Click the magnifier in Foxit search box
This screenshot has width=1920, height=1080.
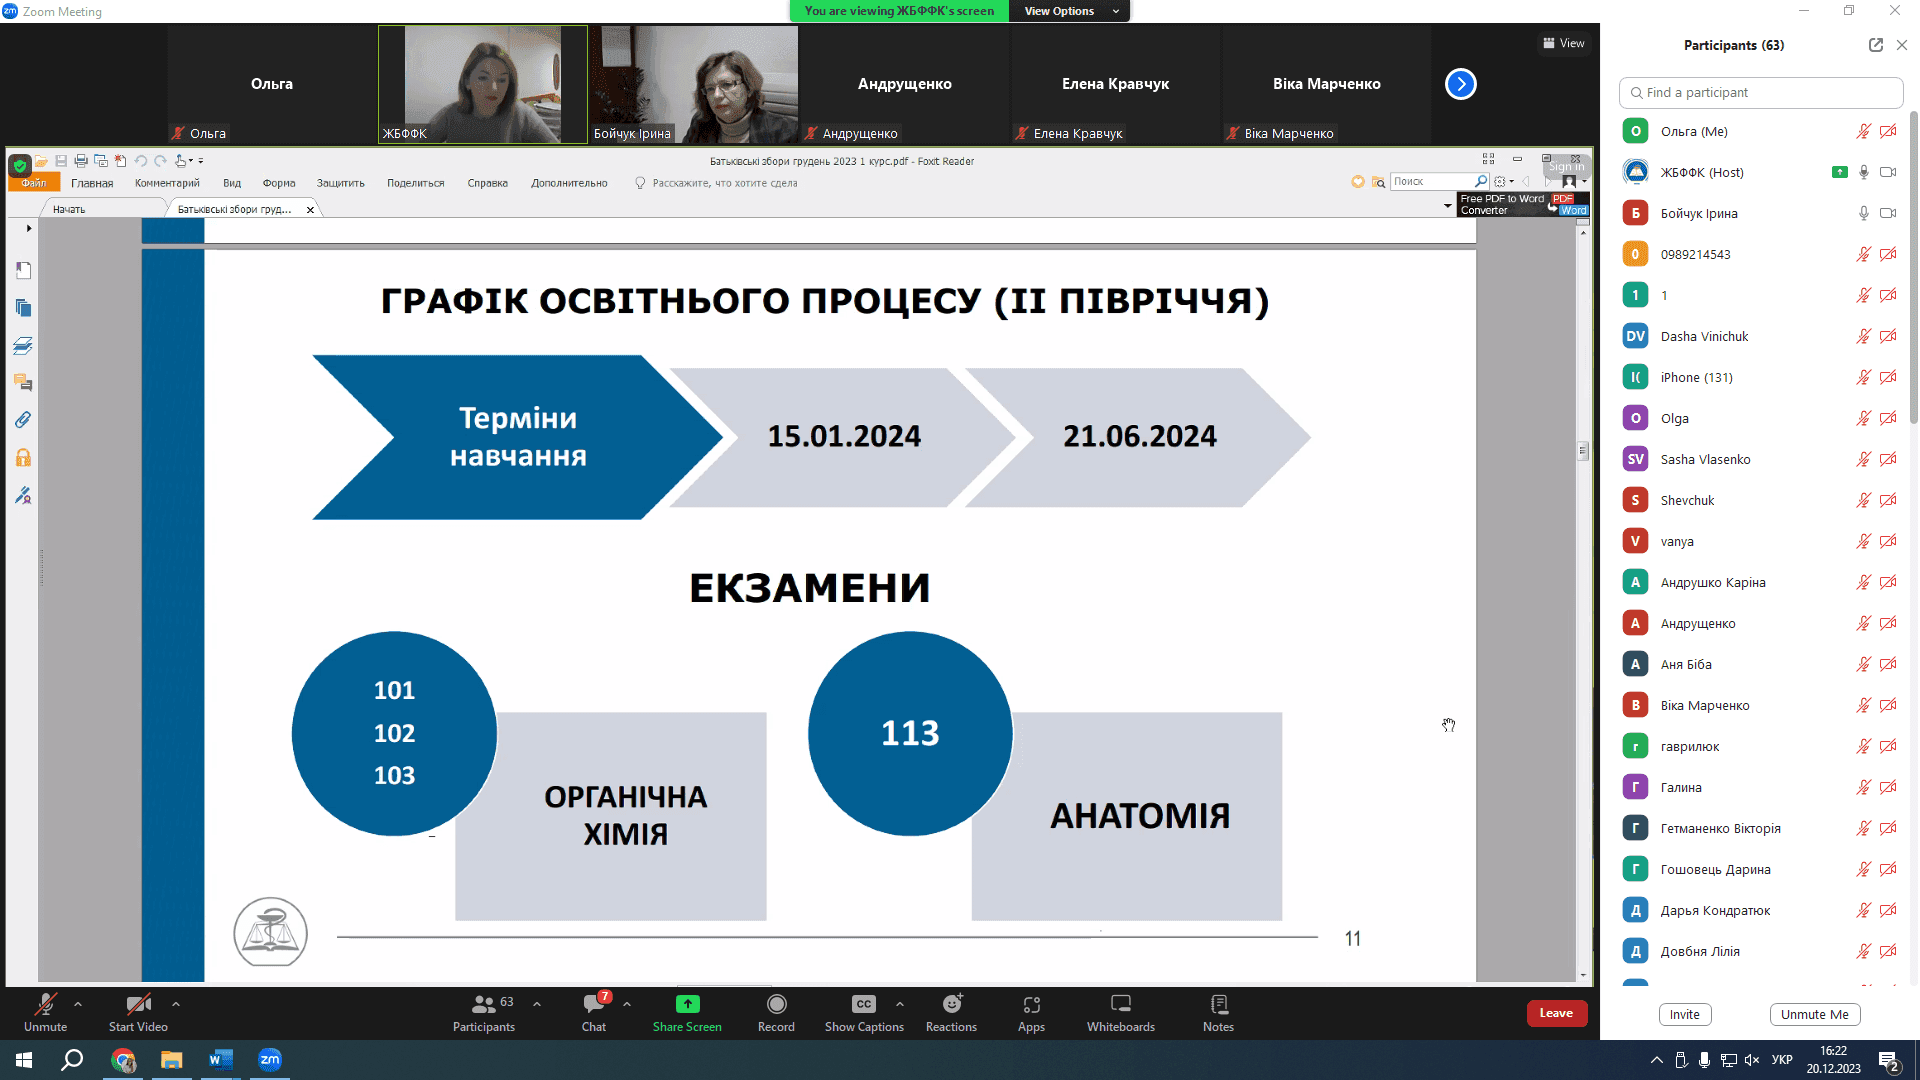pos(1481,182)
